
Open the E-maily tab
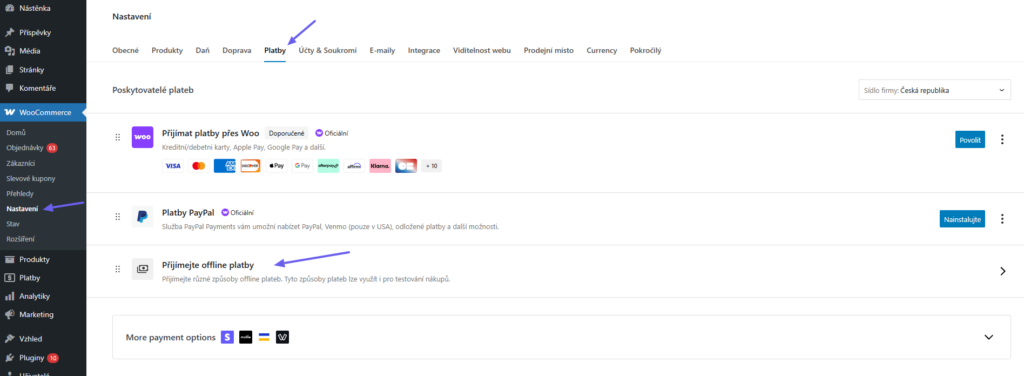[x=382, y=50]
